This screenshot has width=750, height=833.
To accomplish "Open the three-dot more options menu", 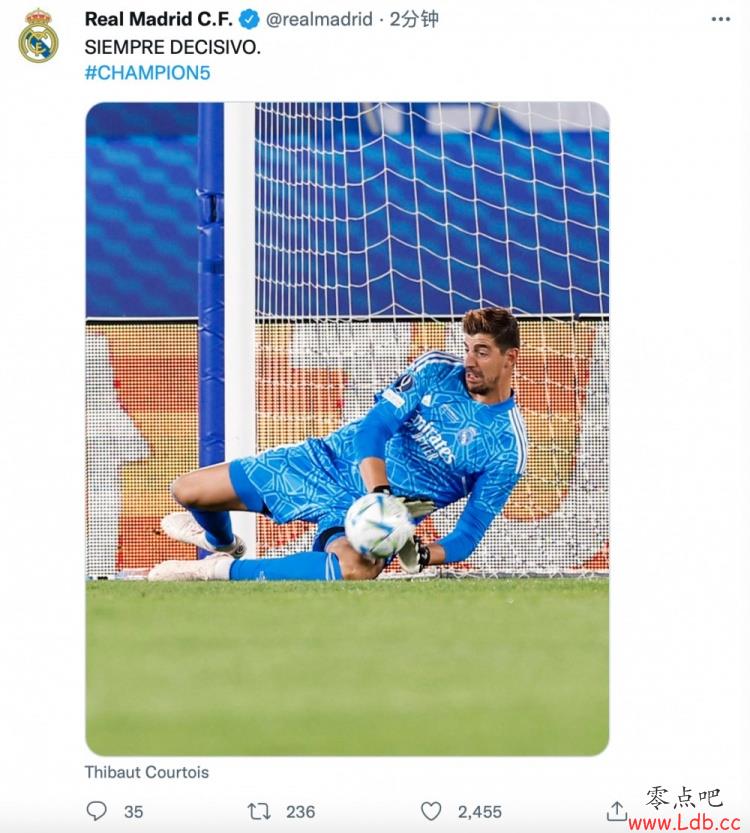I will [x=720, y=20].
